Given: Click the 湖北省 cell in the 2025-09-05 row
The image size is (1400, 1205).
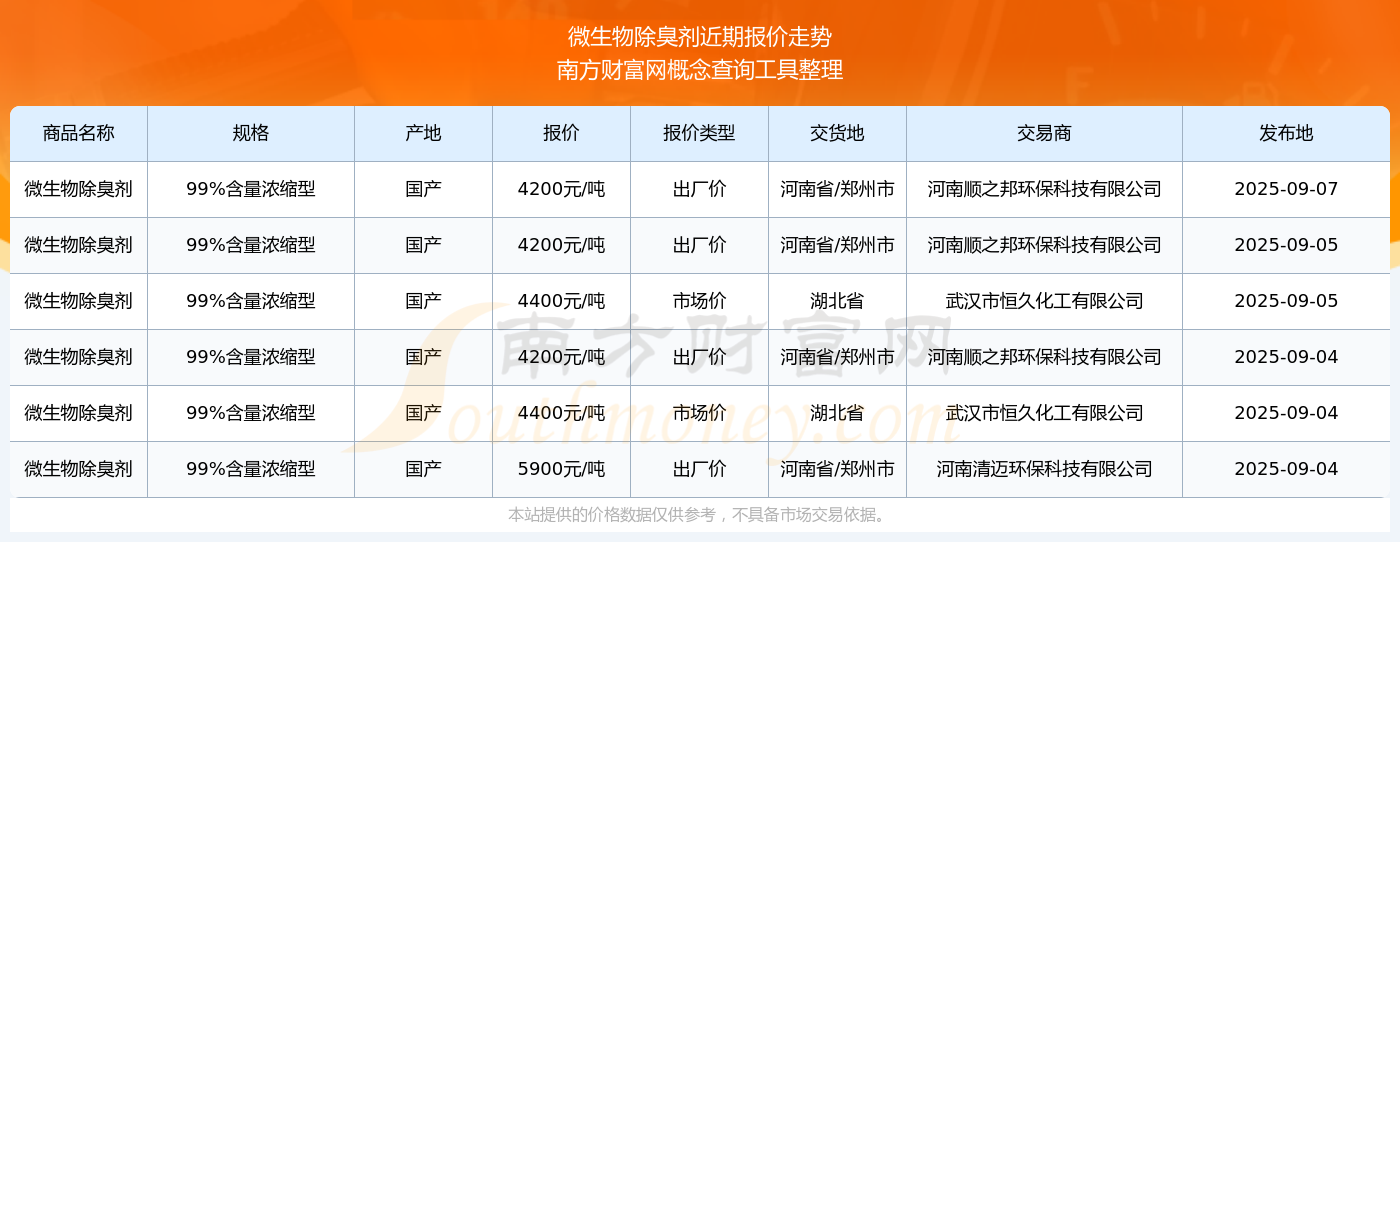Looking at the screenshot, I should click(x=837, y=301).
